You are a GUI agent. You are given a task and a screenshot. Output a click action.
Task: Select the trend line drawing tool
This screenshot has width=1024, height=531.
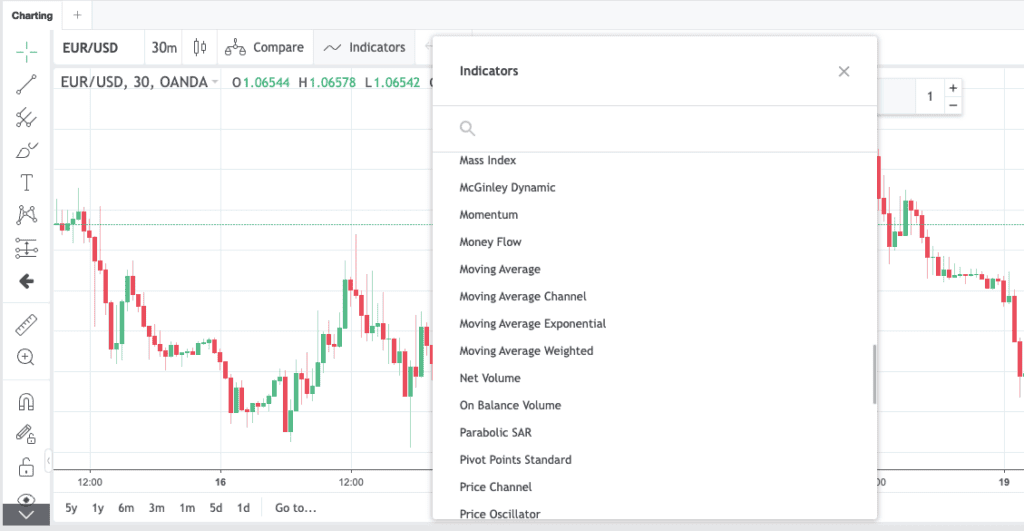pyautogui.click(x=26, y=84)
